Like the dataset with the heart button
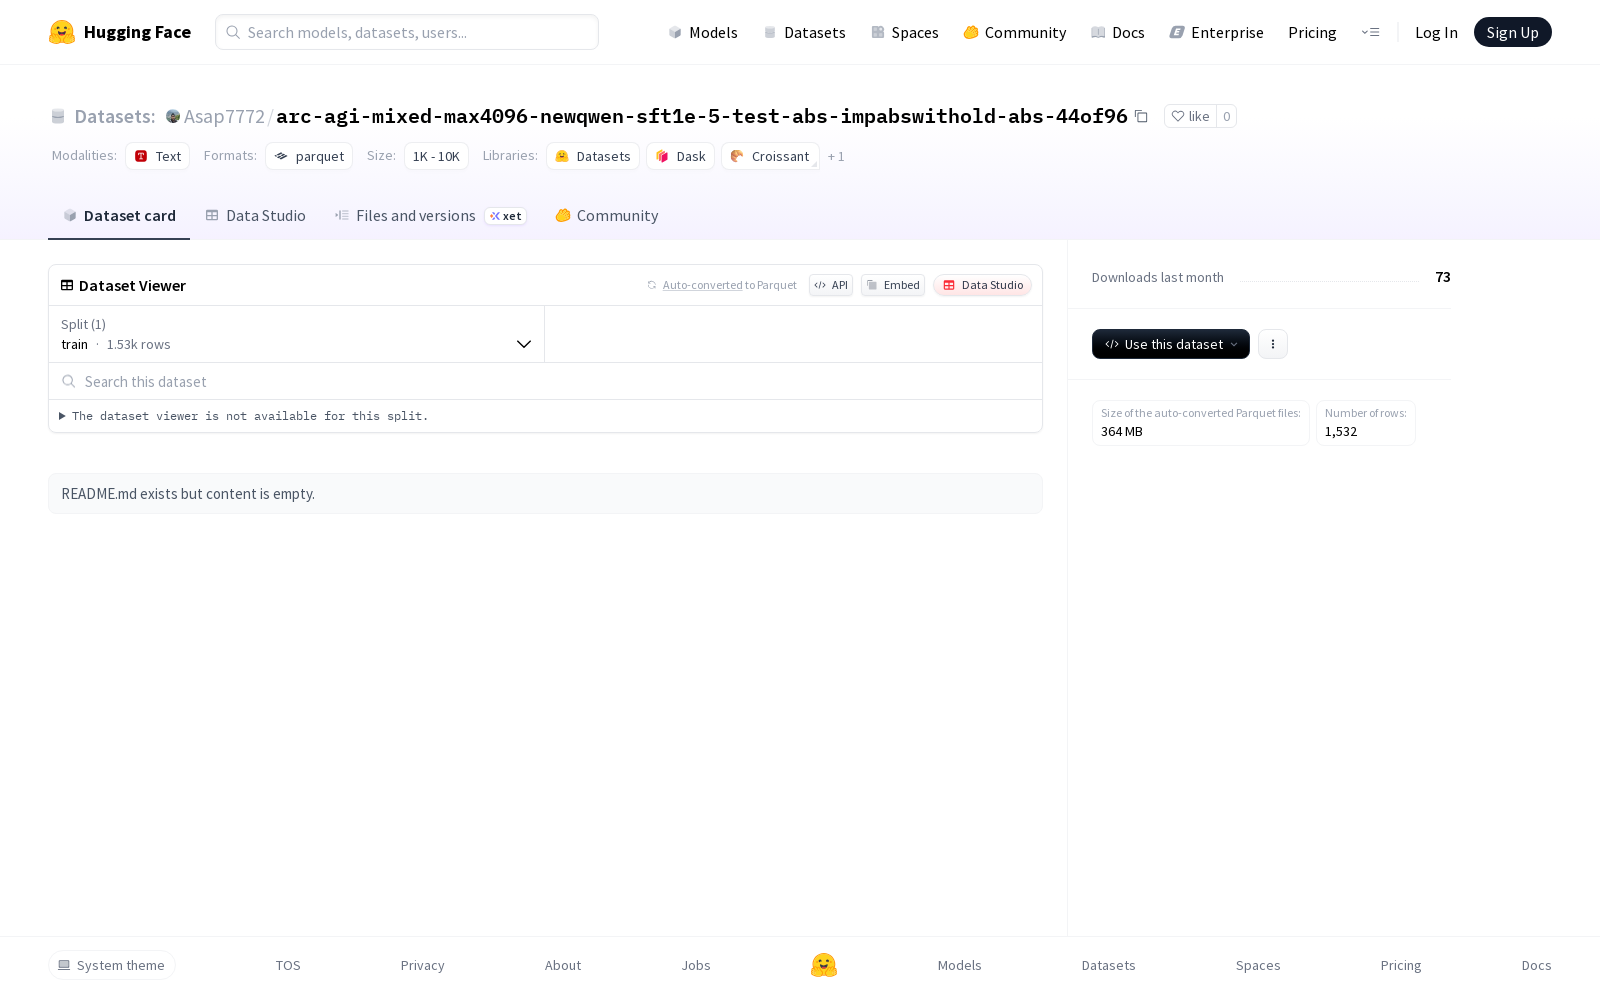 pyautogui.click(x=1190, y=116)
